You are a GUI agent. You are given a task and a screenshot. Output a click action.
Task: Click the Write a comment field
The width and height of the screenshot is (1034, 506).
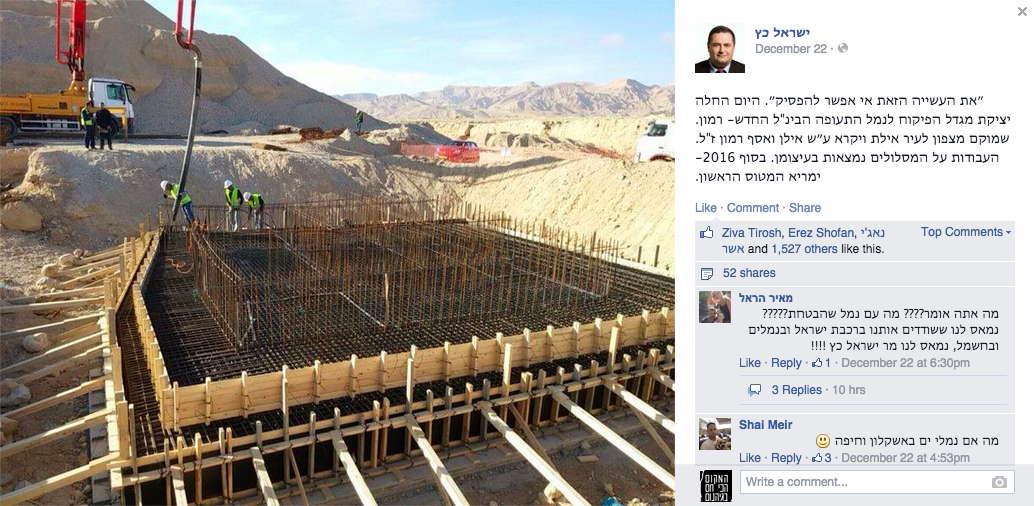pos(876,482)
